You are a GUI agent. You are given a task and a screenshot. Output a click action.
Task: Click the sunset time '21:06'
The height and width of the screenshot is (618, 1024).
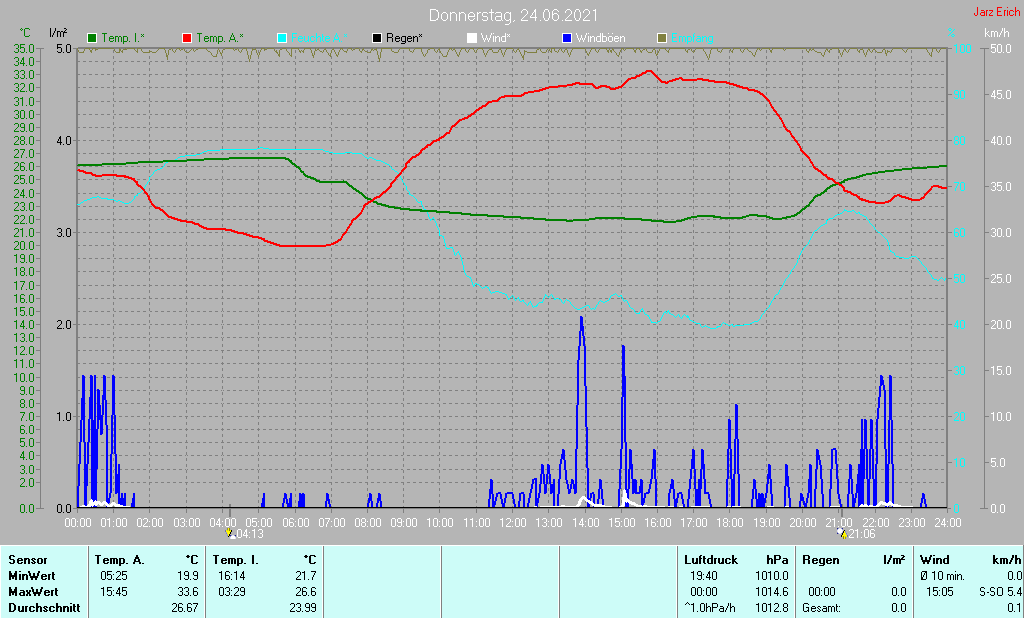click(x=861, y=534)
